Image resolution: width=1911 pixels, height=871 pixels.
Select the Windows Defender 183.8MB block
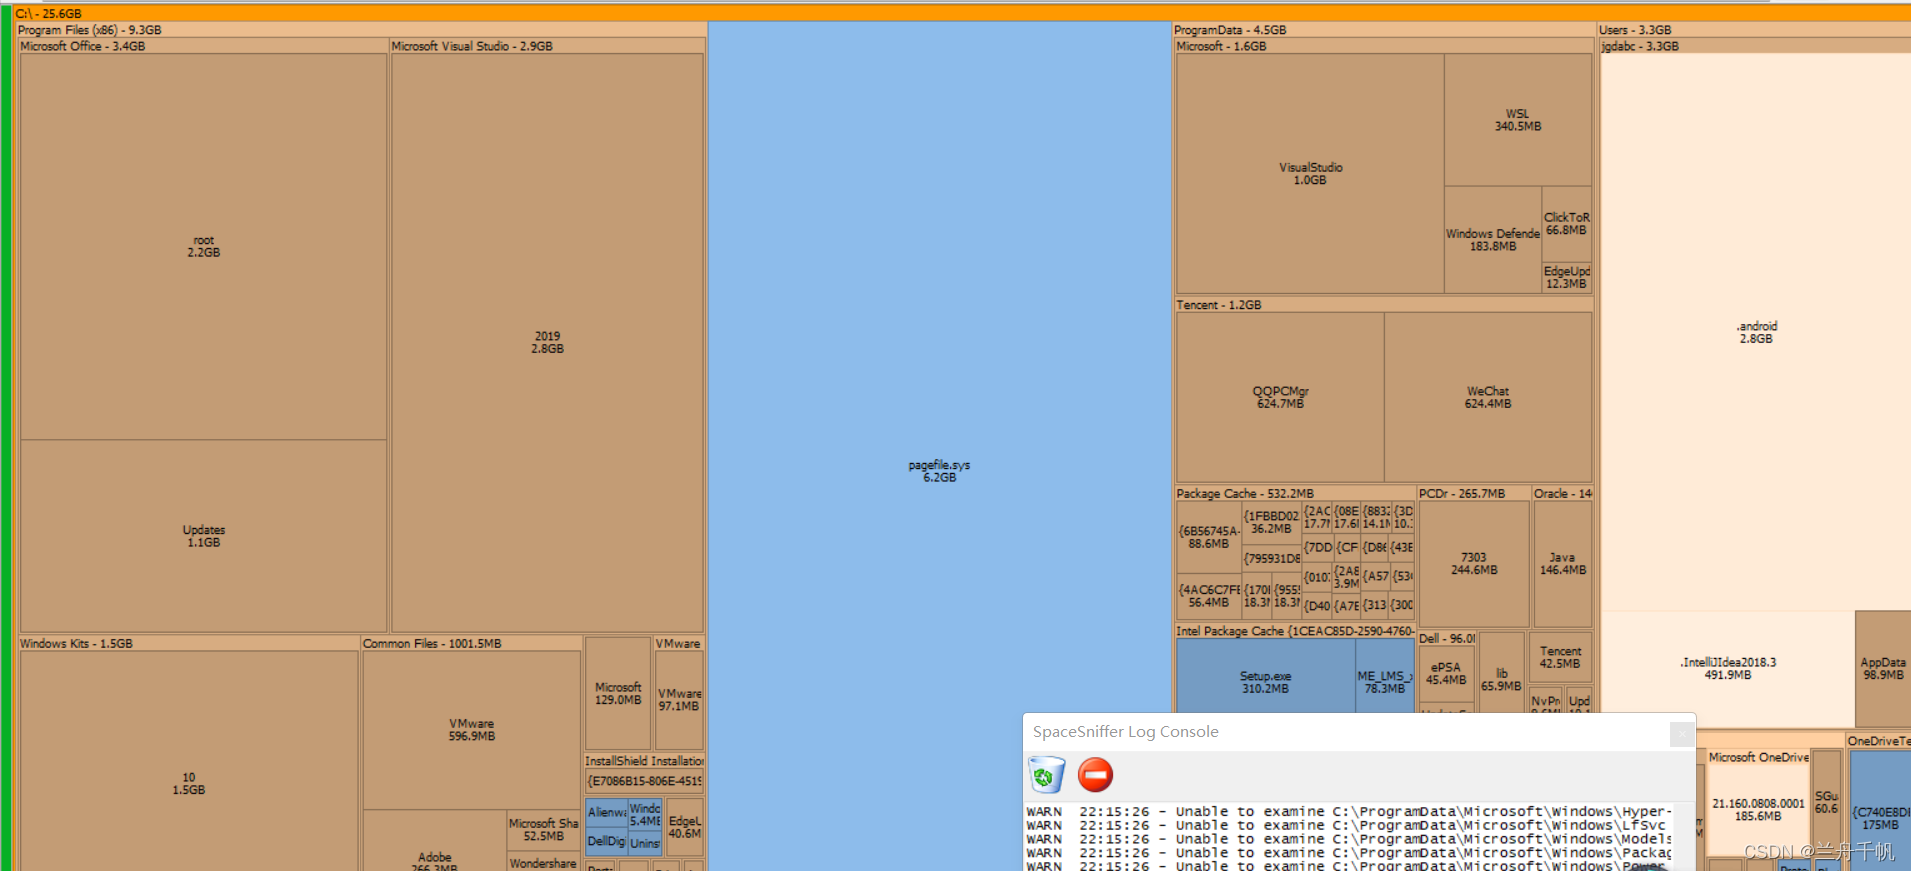(x=1493, y=239)
